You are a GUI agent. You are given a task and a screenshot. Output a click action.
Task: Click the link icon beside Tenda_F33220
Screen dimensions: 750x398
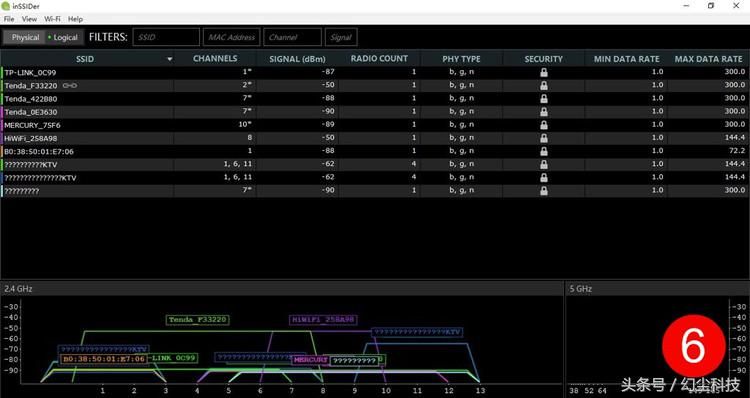70,86
